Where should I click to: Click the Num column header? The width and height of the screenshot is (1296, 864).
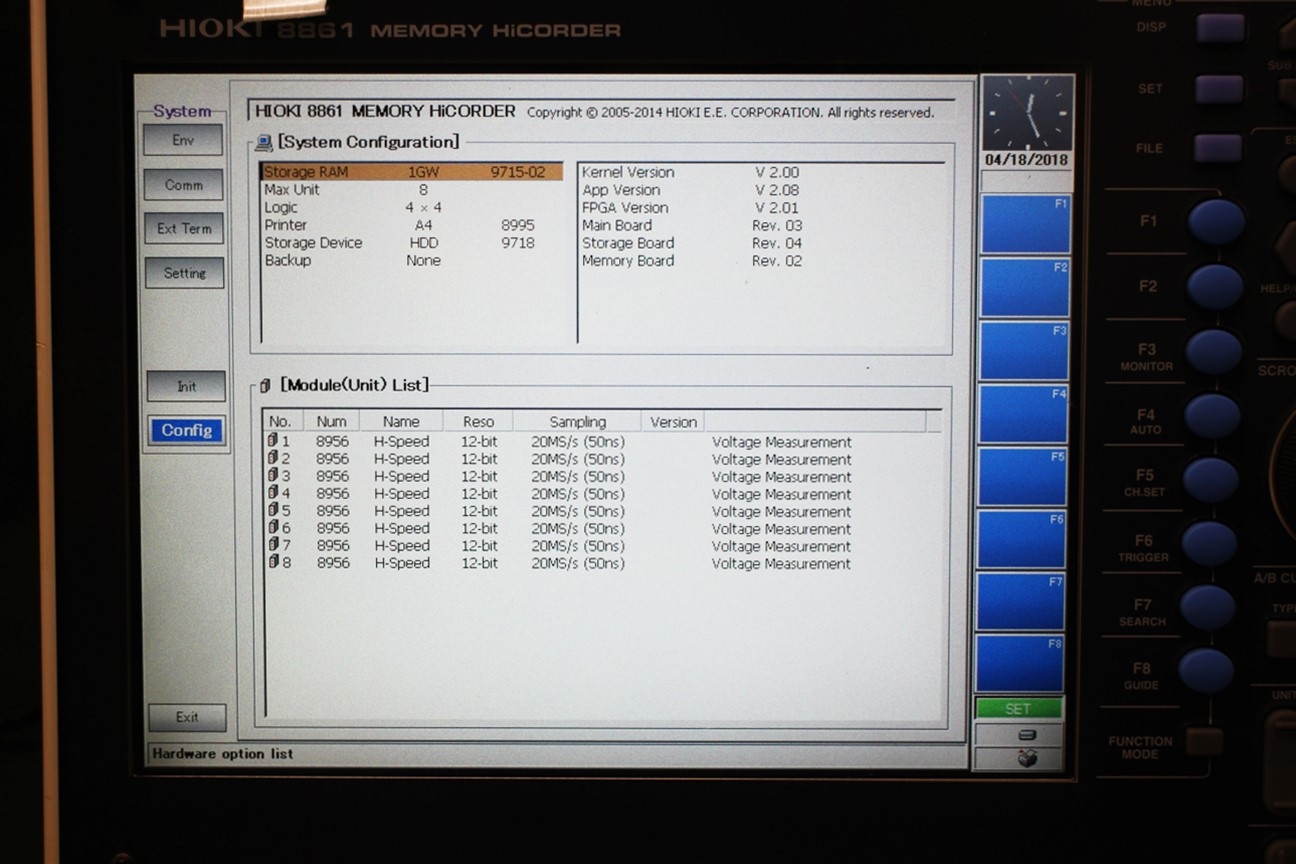click(331, 422)
